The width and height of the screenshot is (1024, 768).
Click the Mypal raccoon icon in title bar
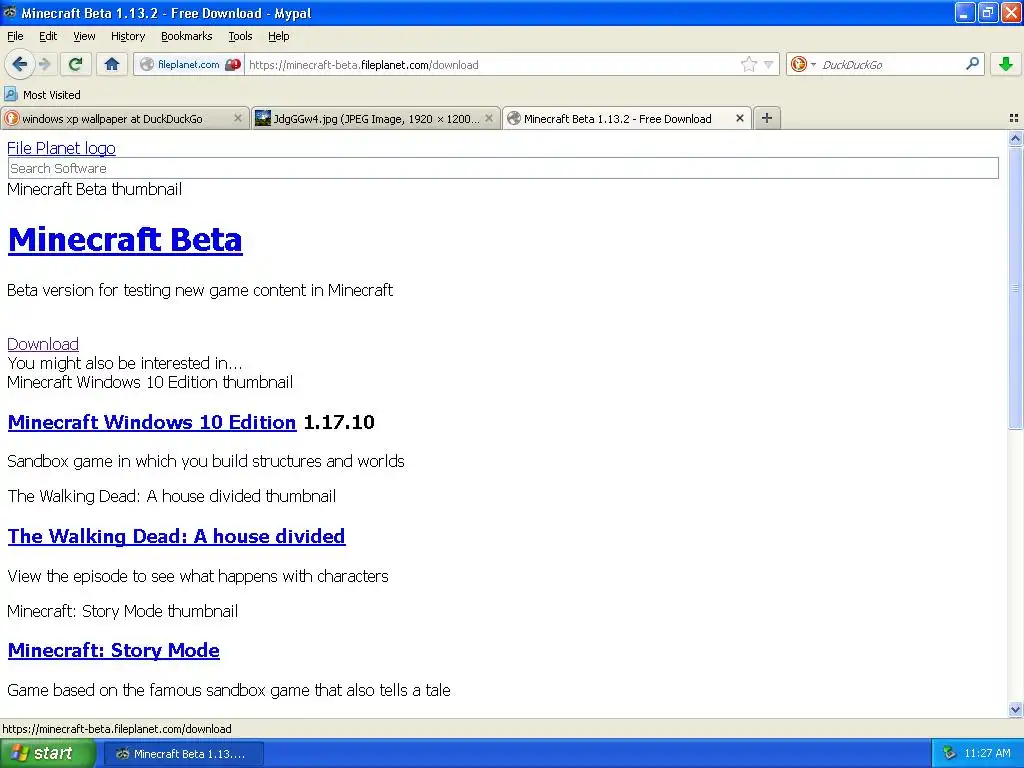10,12
